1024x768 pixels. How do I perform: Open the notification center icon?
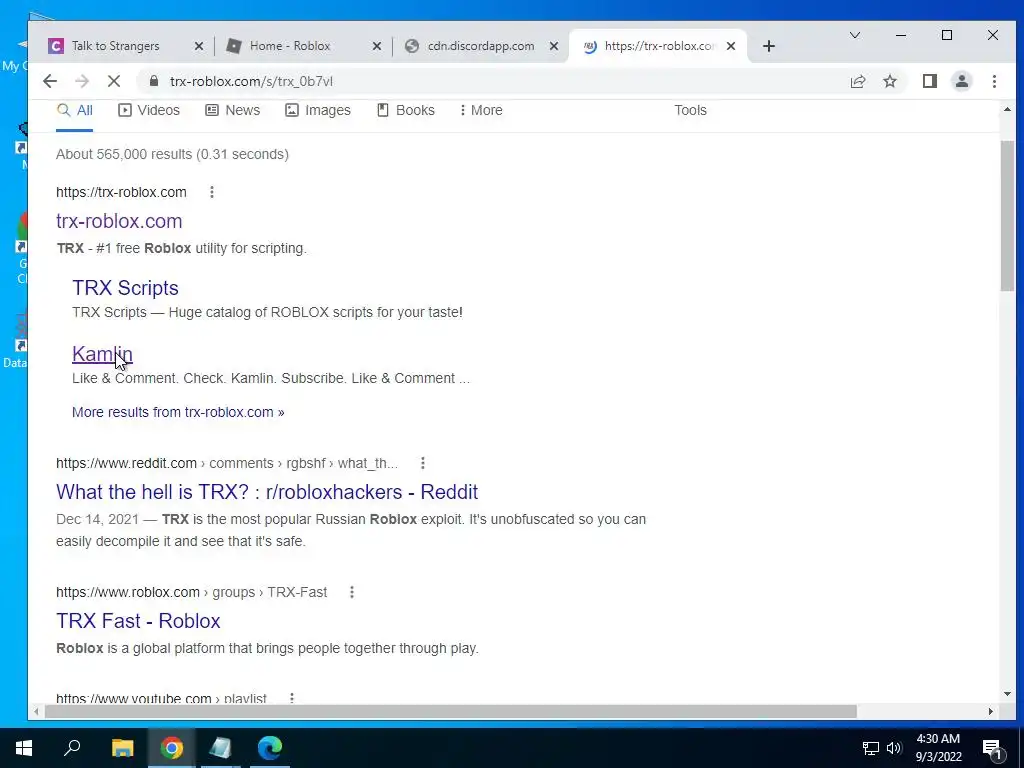tap(993, 749)
